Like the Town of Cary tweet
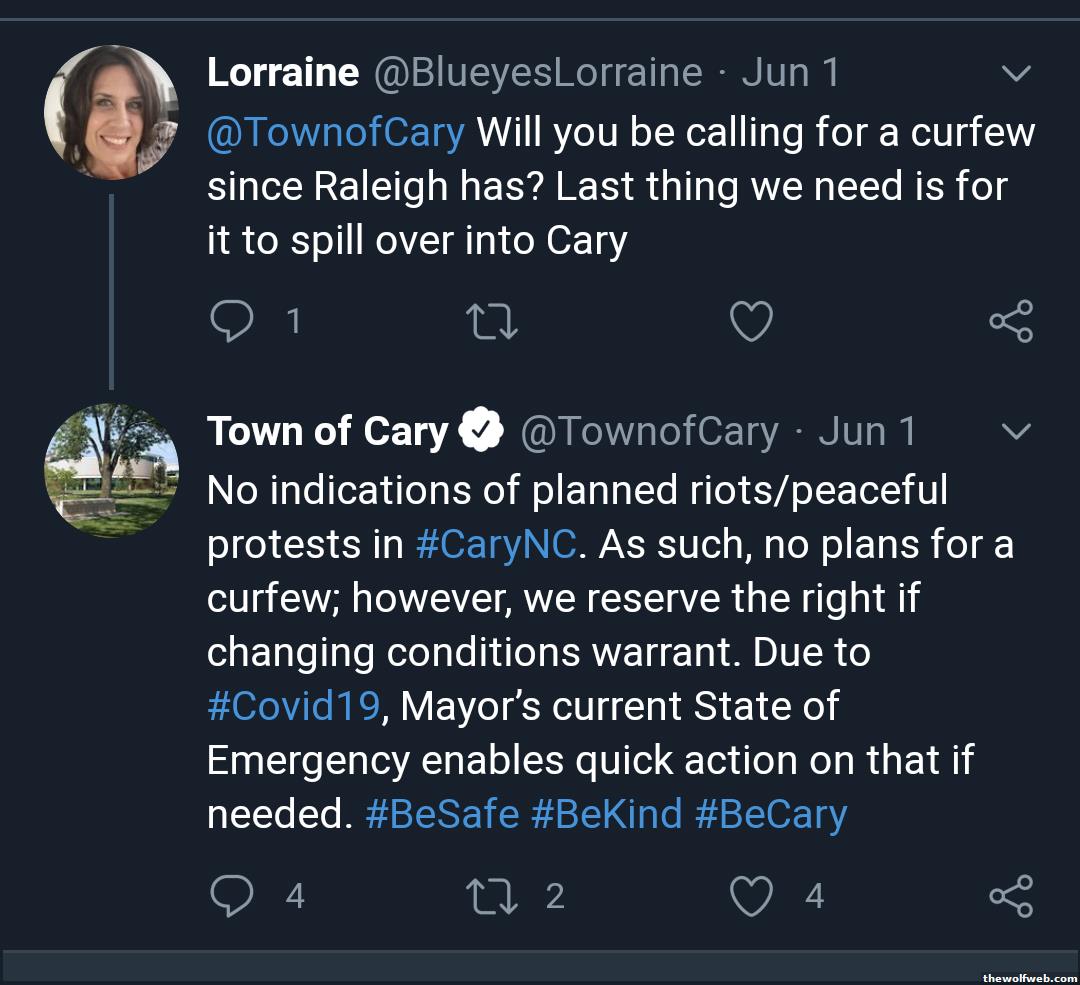 point(751,896)
